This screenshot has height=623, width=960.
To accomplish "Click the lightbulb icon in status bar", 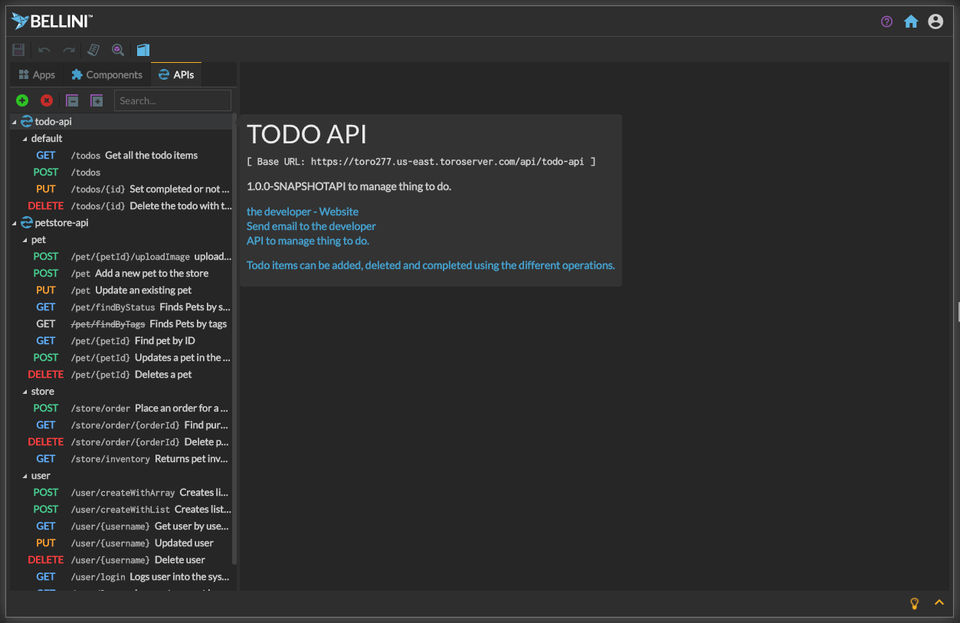I will [x=913, y=603].
